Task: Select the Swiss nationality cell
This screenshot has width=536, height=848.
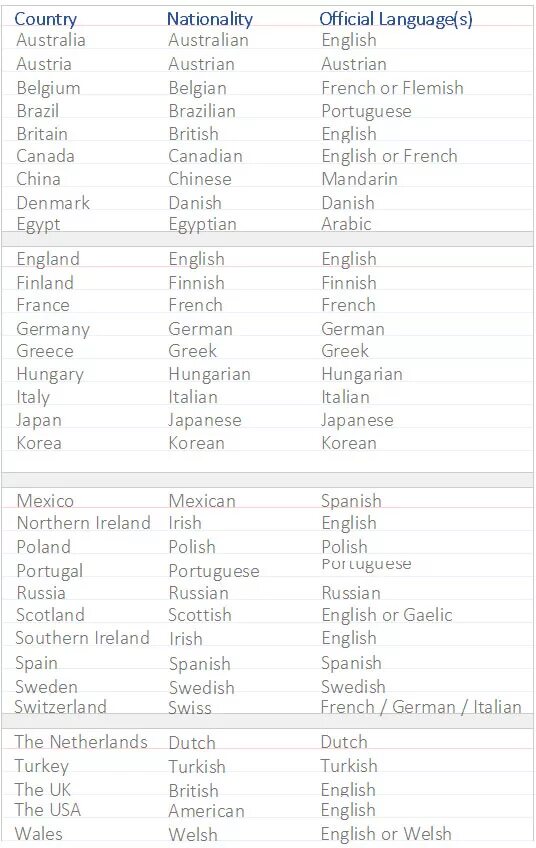Action: click(190, 708)
